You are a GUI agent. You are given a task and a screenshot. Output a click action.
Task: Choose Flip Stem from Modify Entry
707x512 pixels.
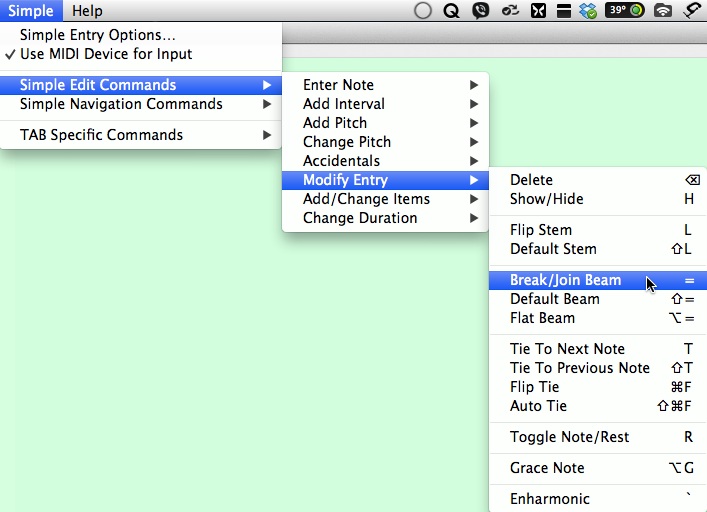click(x=541, y=230)
